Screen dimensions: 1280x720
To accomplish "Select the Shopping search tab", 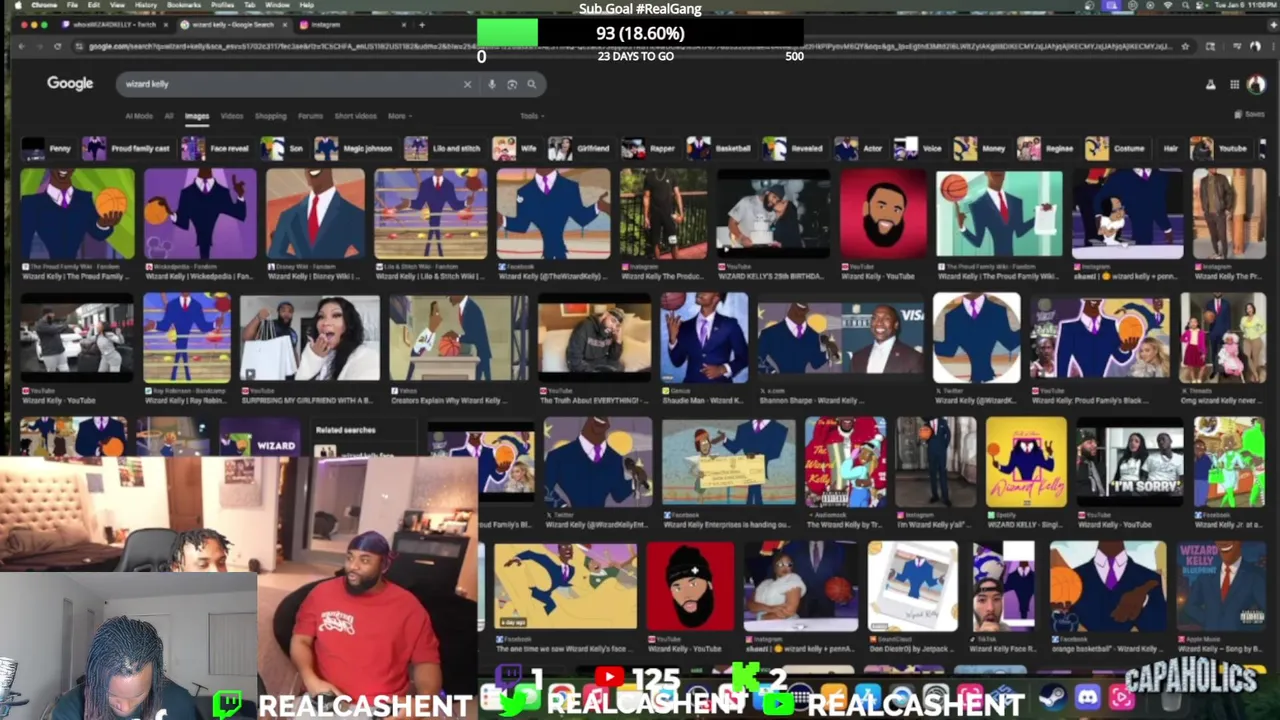I will 270,116.
